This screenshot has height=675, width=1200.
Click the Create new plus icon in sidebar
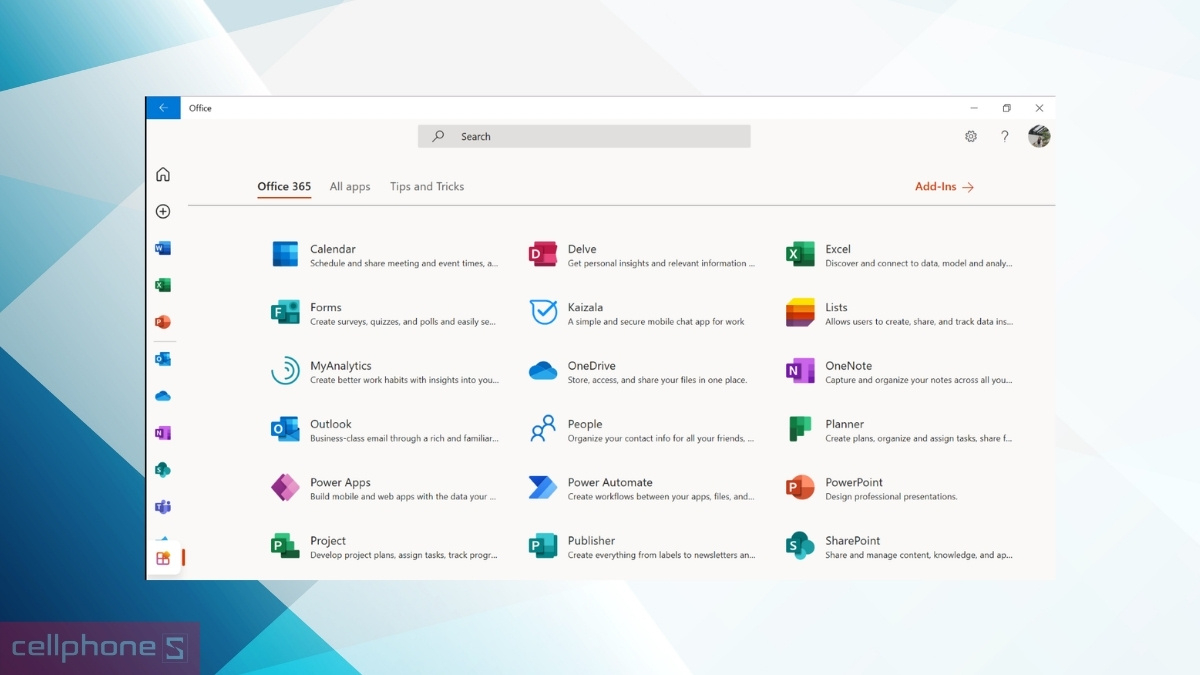[x=163, y=212]
